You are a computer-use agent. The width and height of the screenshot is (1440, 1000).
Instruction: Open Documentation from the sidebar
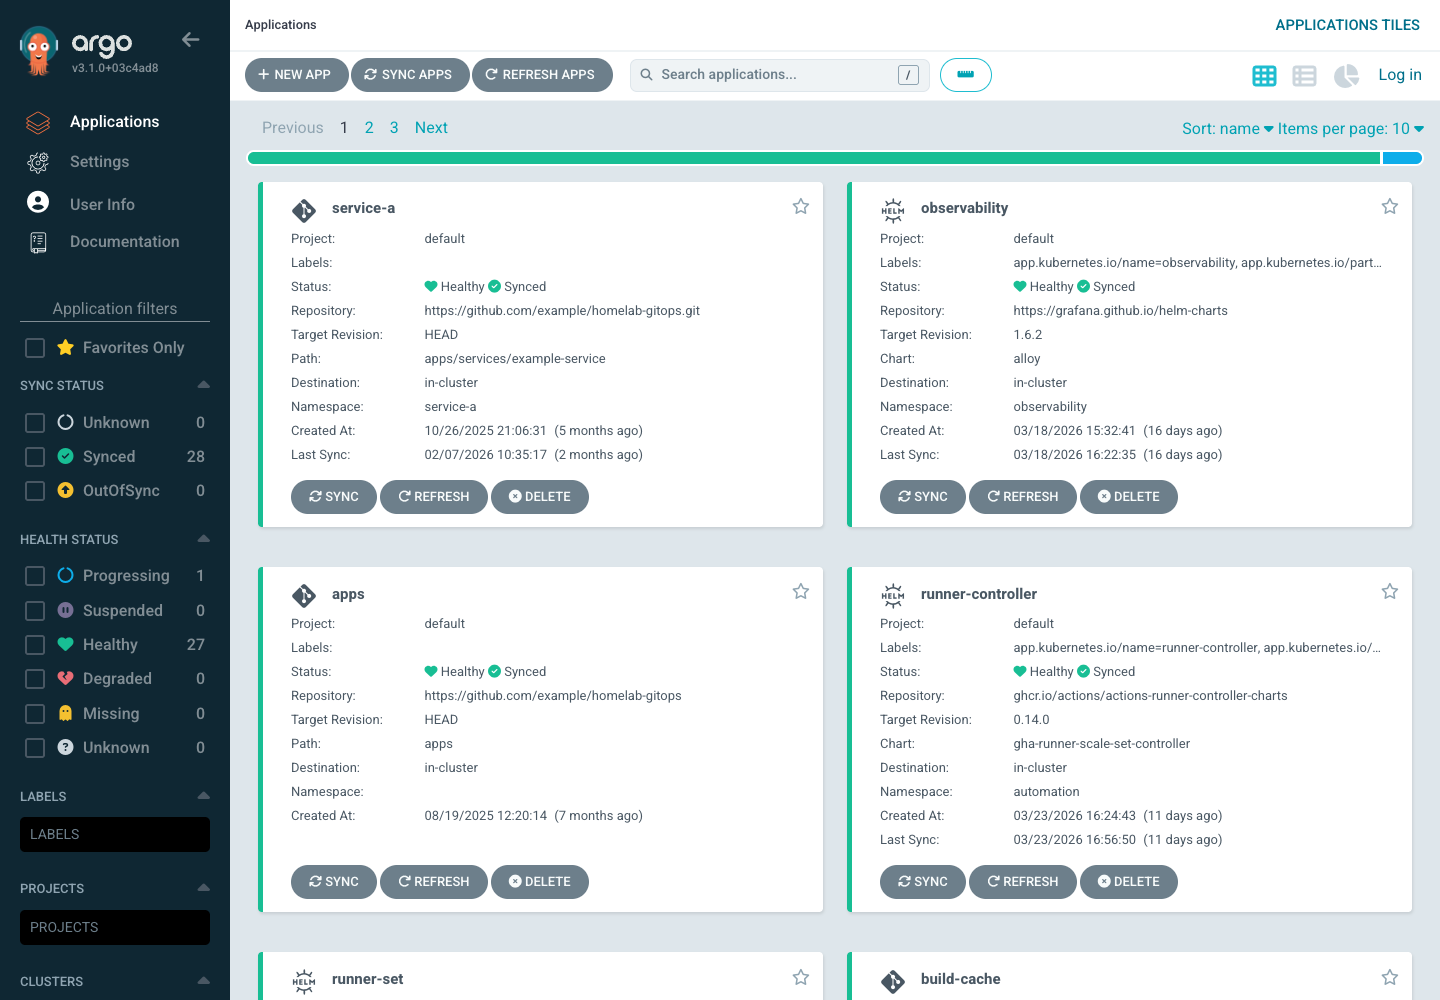point(125,242)
